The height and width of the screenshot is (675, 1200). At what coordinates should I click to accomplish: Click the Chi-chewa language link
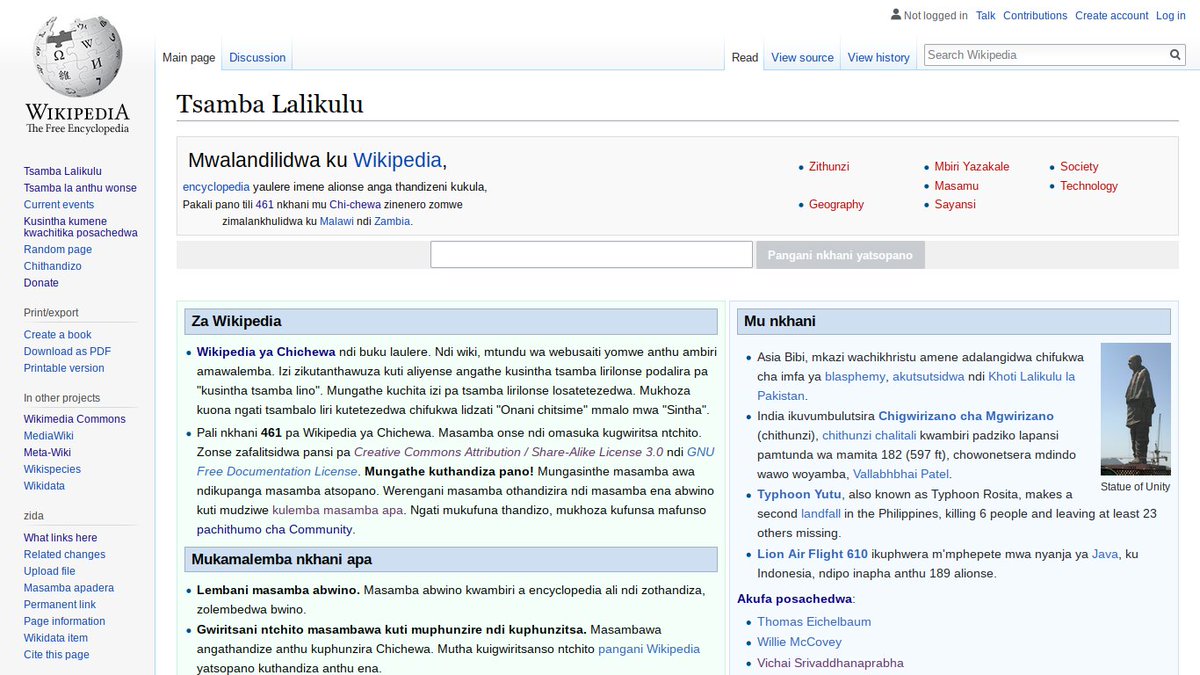point(355,204)
